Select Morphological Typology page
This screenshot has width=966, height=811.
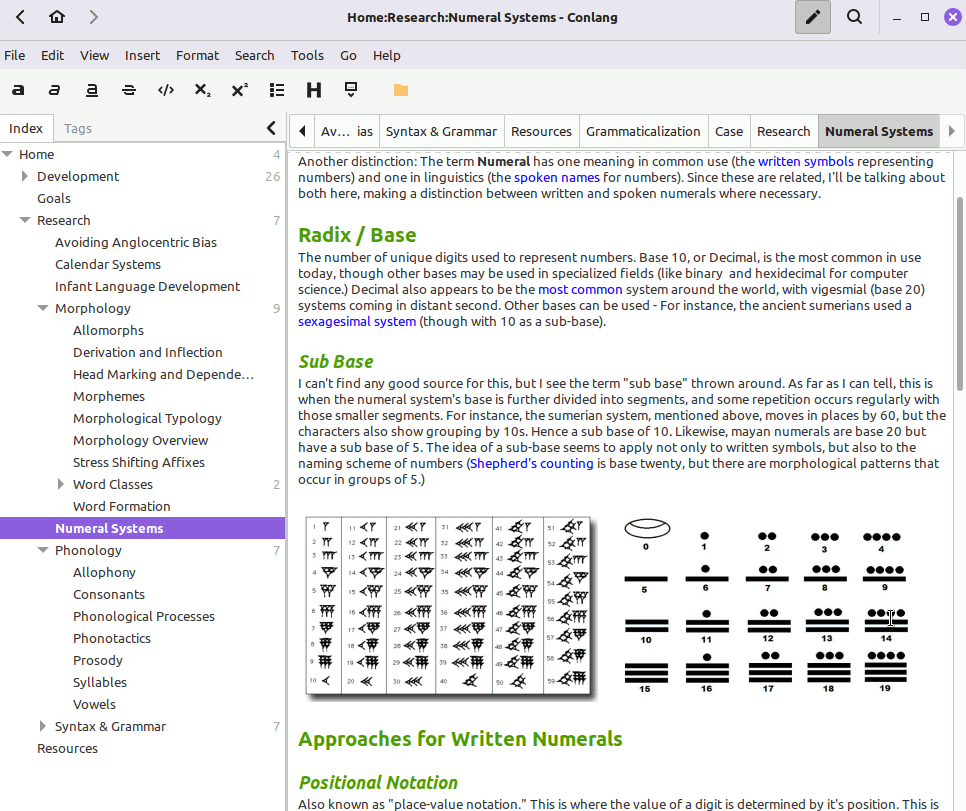click(x=147, y=418)
